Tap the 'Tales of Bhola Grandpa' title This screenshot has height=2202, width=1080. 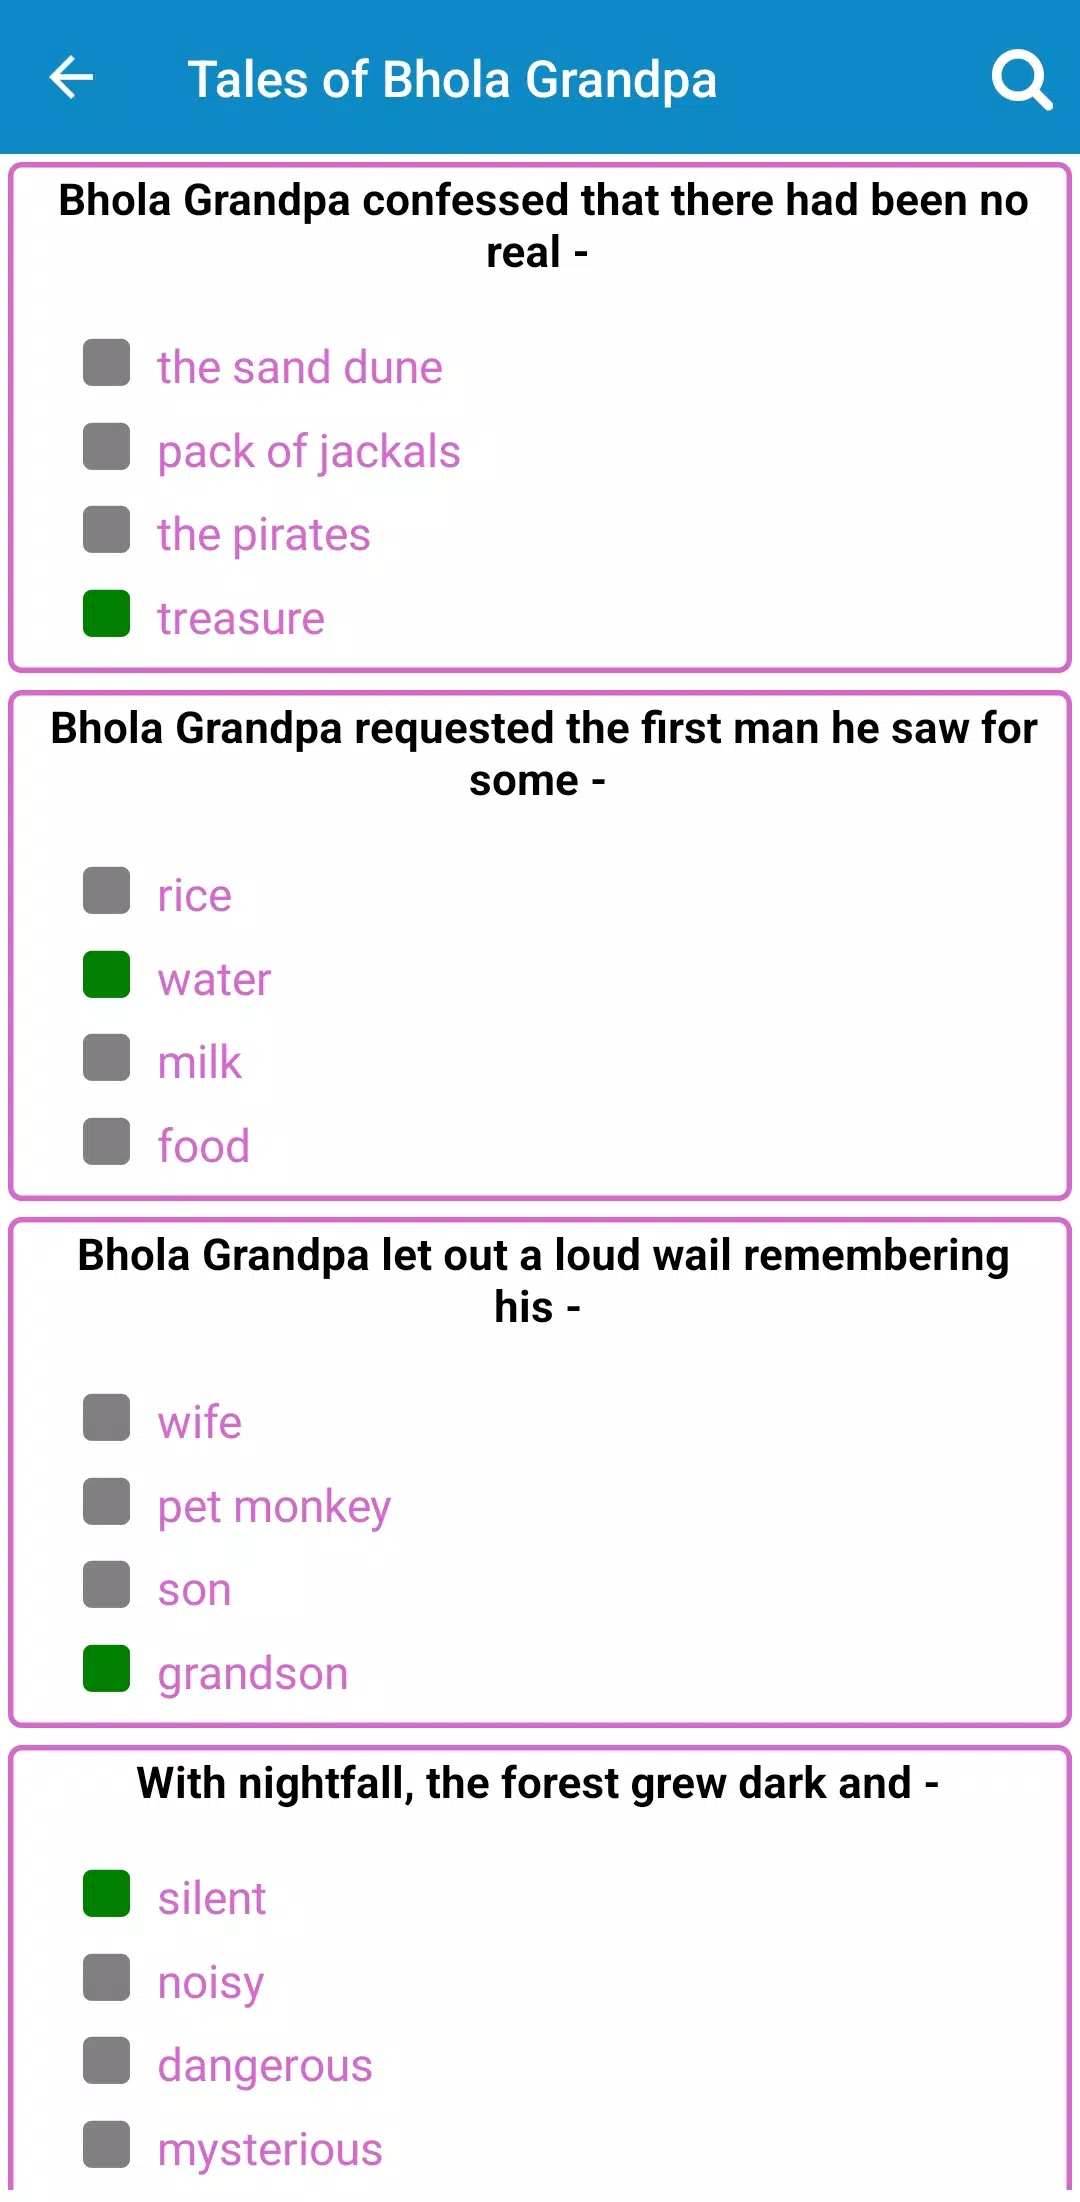click(x=452, y=79)
